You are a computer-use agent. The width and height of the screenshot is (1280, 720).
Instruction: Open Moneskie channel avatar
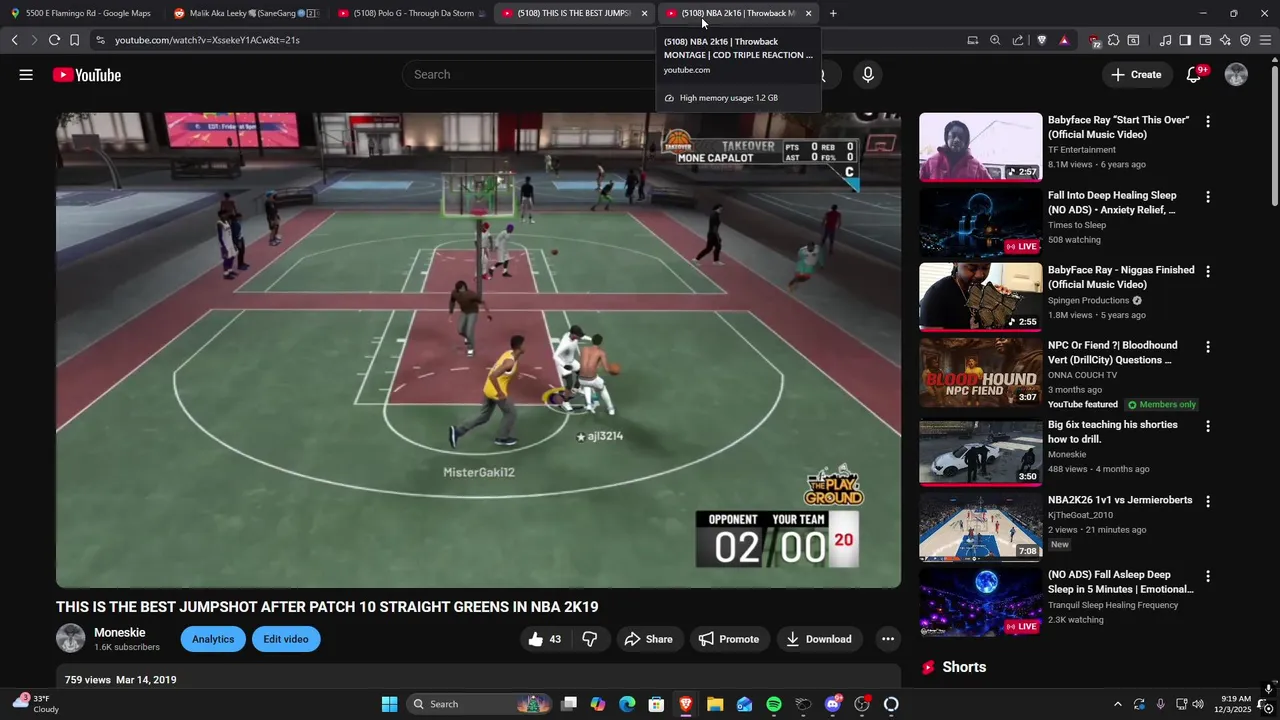tap(70, 638)
